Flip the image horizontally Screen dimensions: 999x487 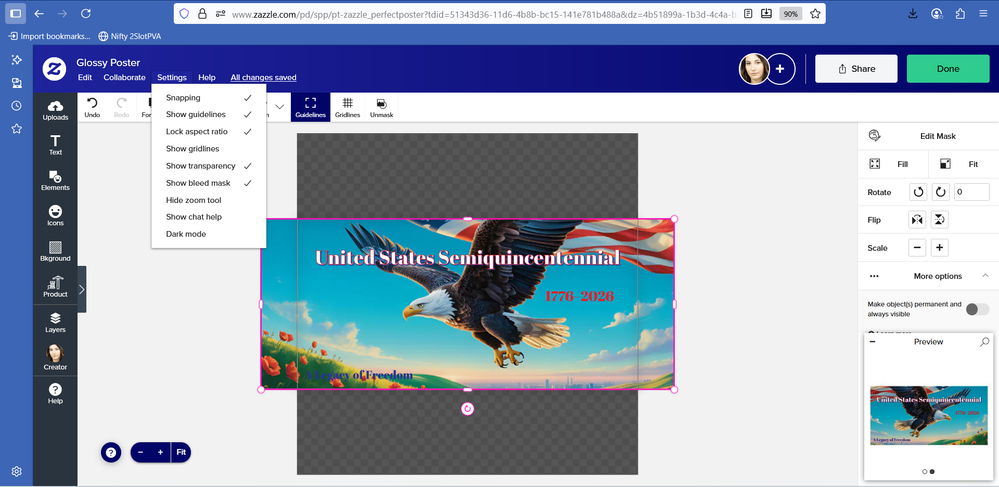[x=917, y=220]
